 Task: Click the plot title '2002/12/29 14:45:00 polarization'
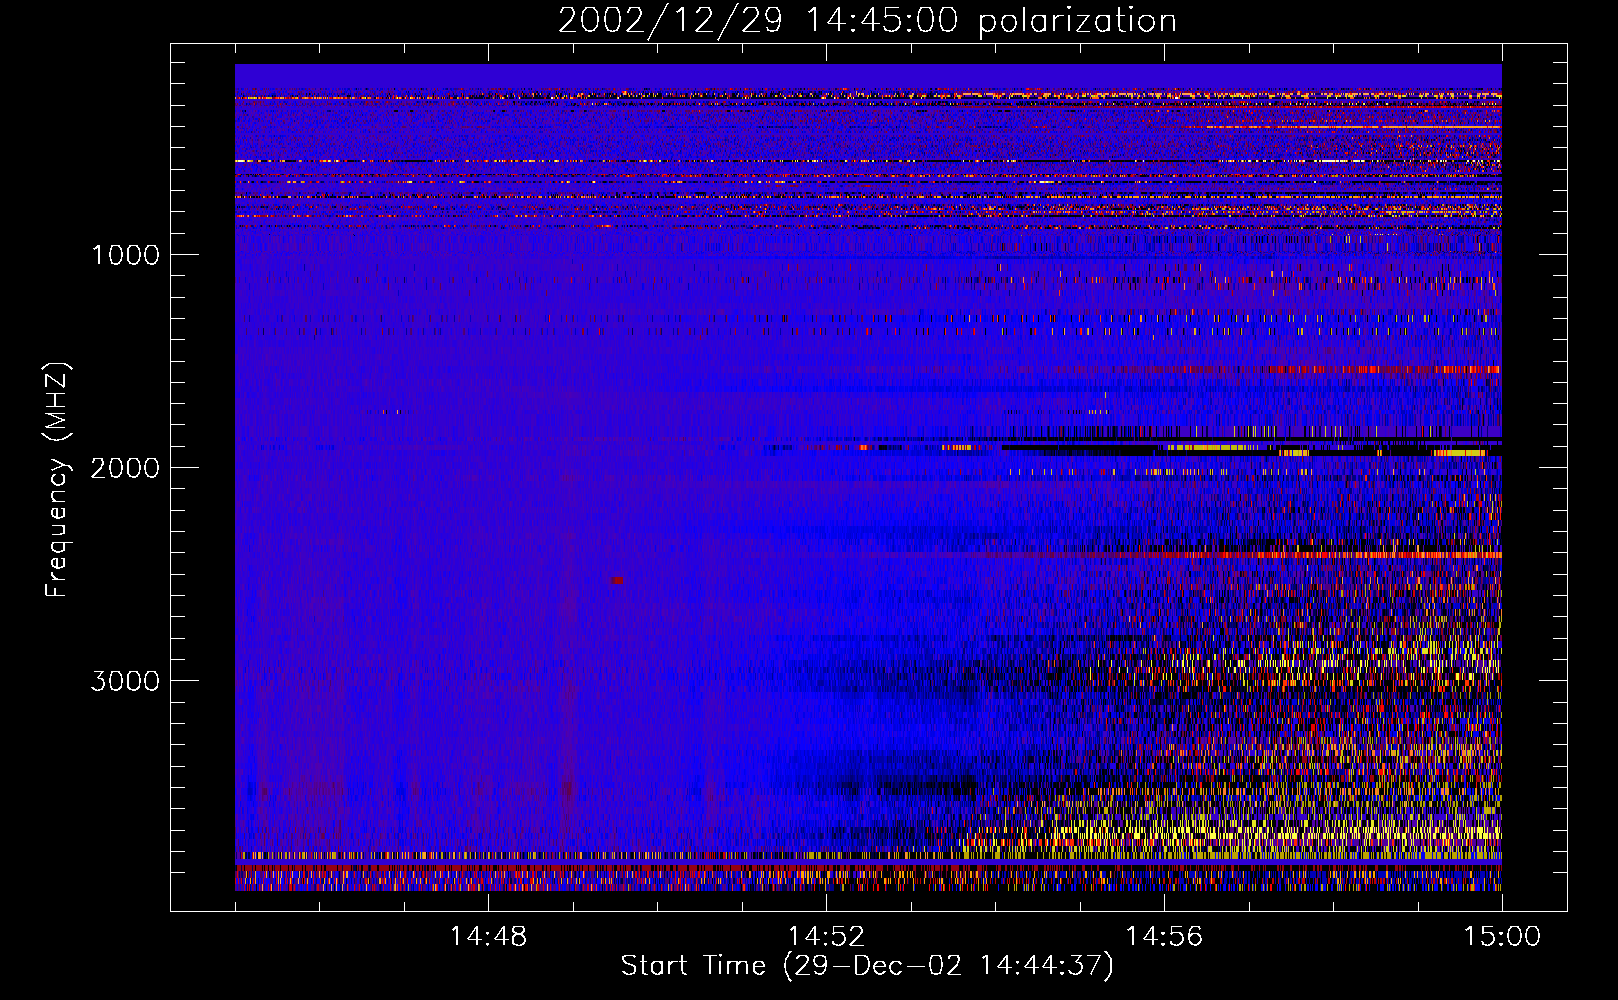tap(867, 21)
